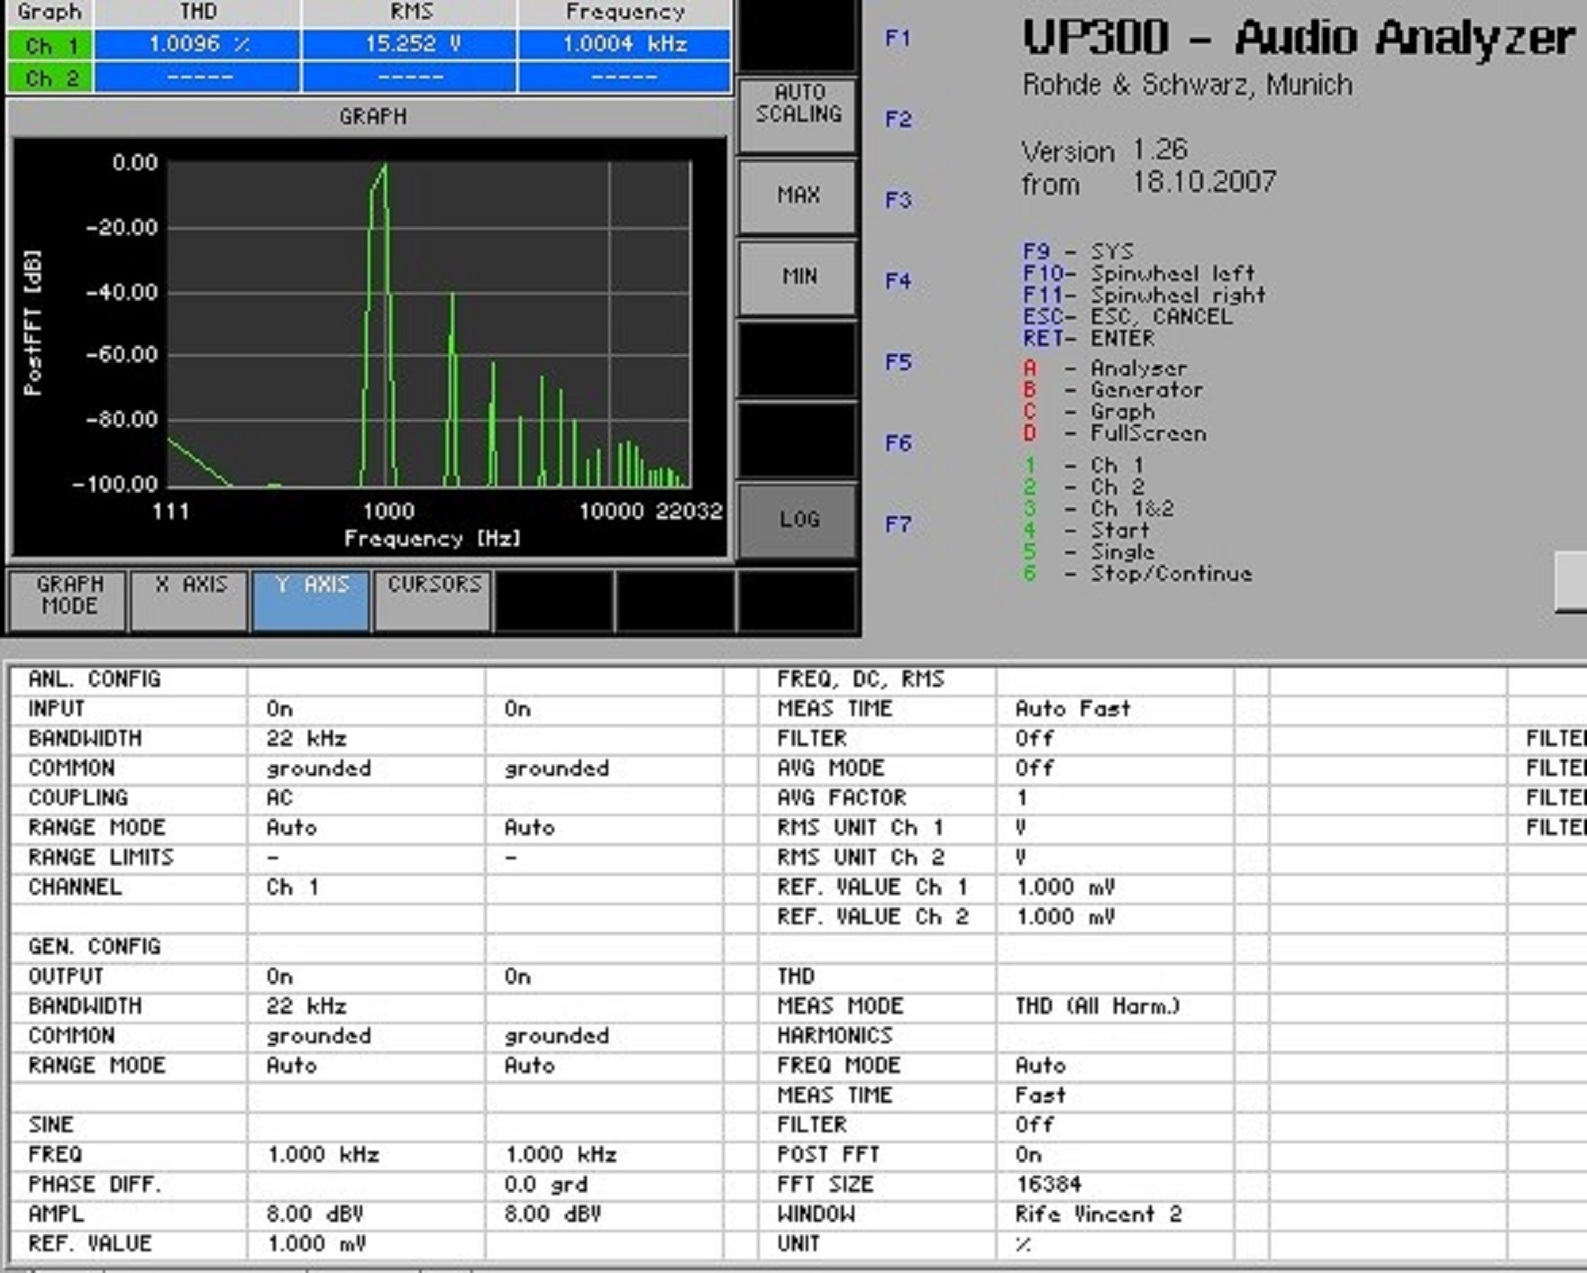Click the F1 softkey label
This screenshot has width=1587, height=1273.
[x=898, y=39]
